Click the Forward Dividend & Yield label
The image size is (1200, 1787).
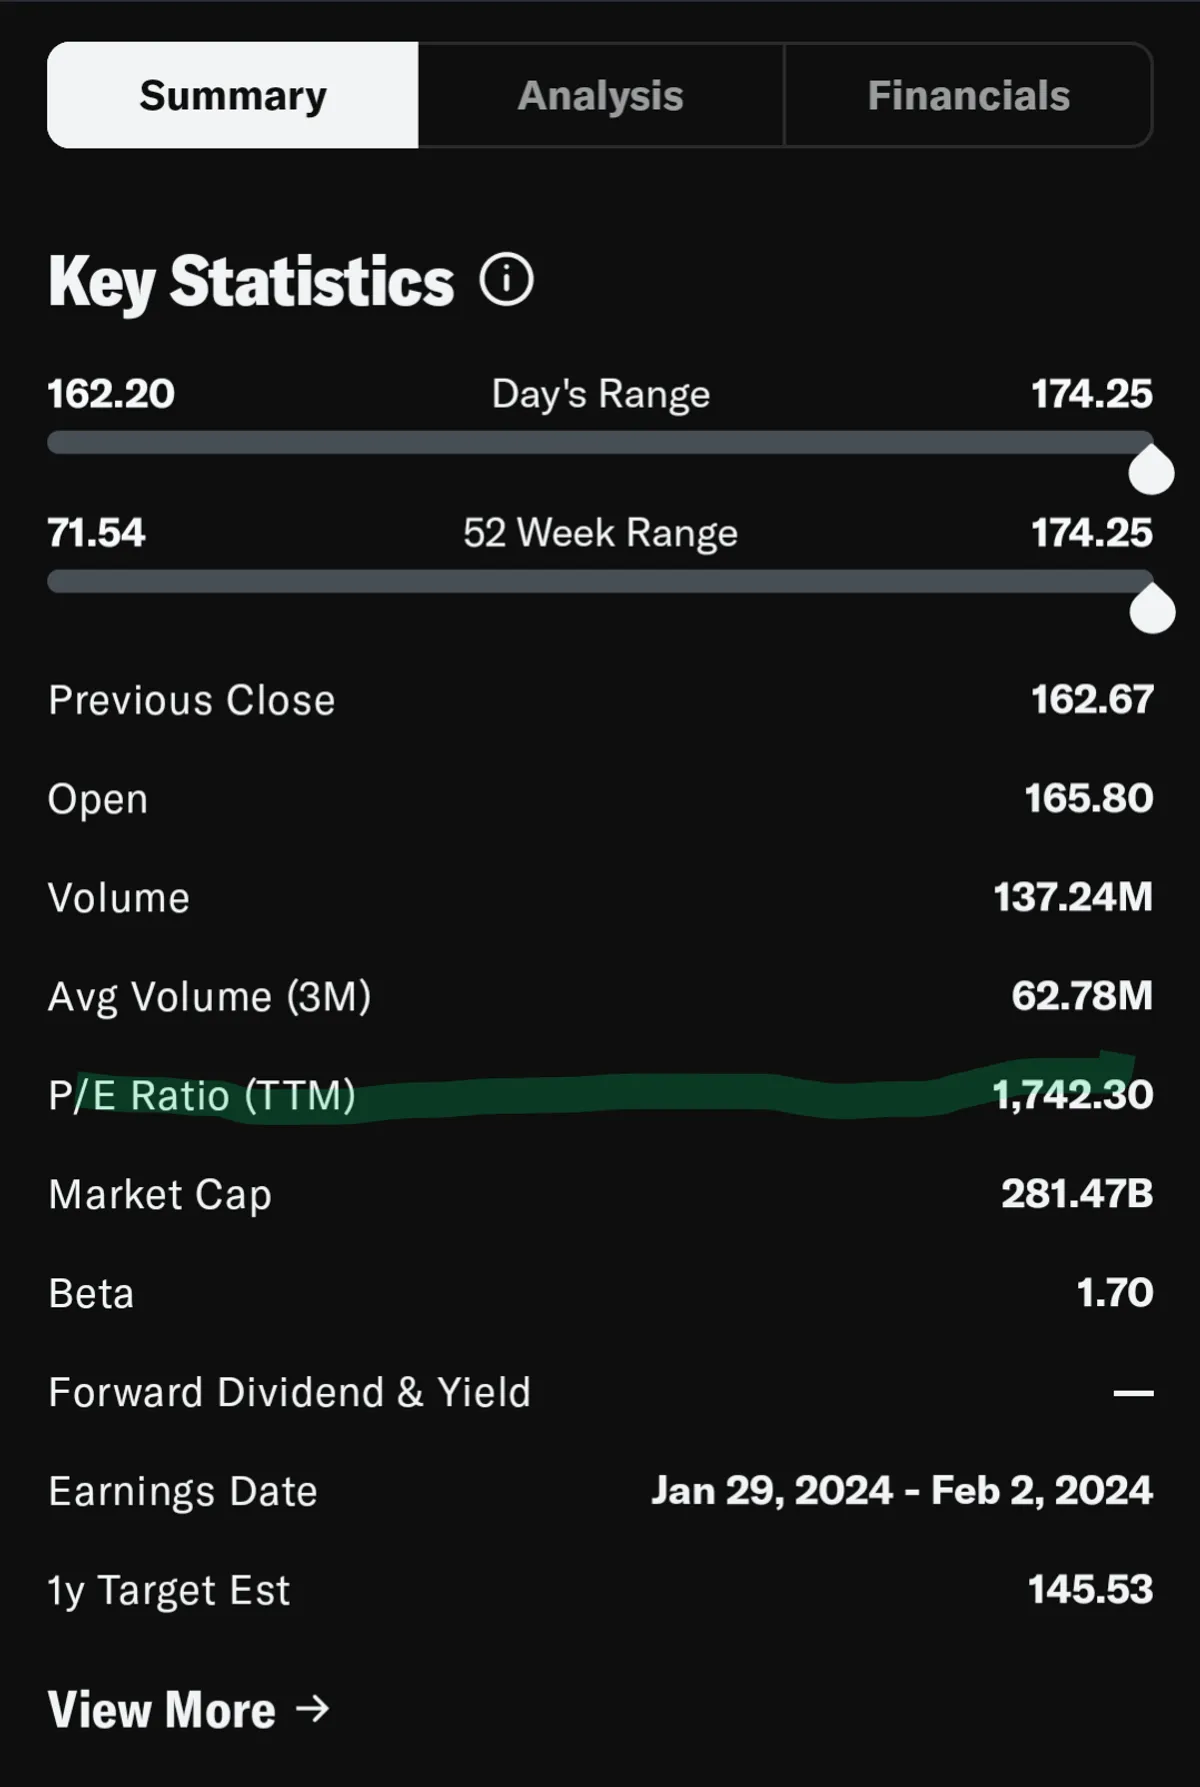[x=289, y=1392]
